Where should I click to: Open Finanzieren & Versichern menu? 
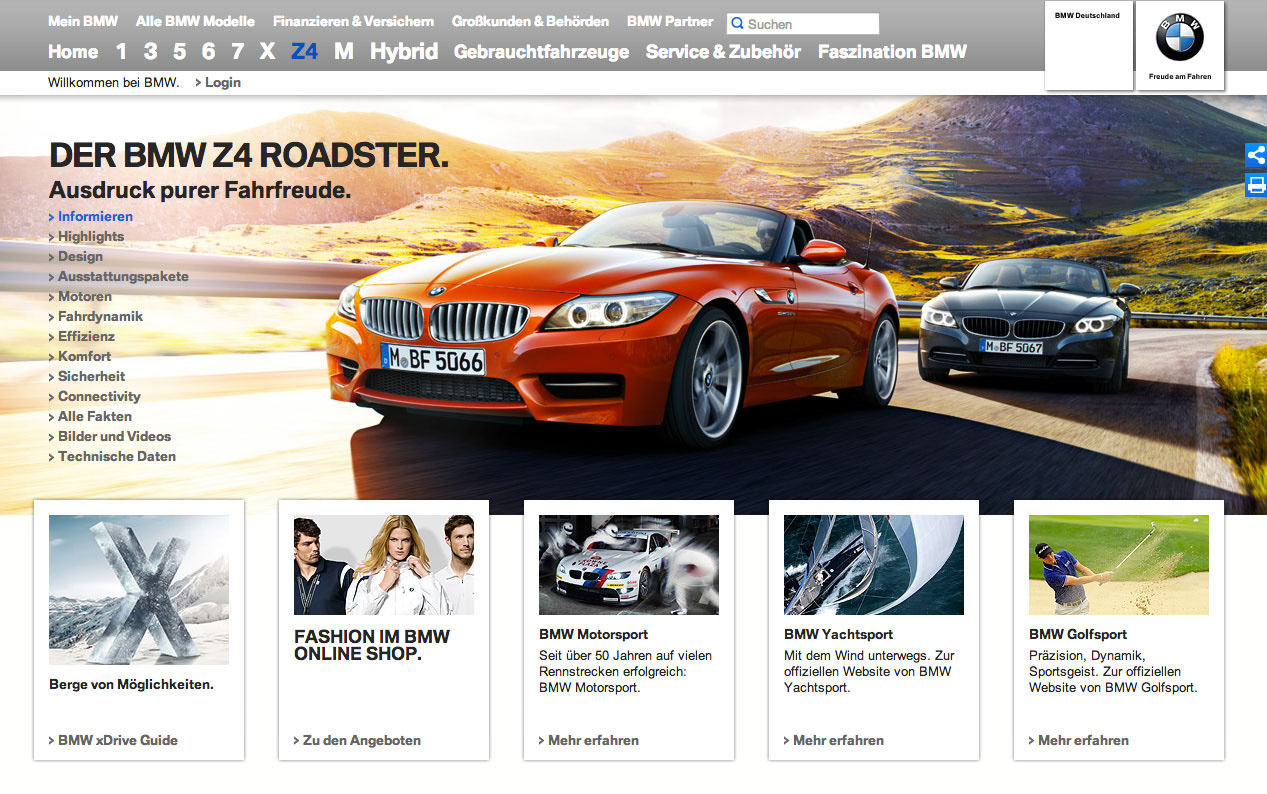[353, 21]
